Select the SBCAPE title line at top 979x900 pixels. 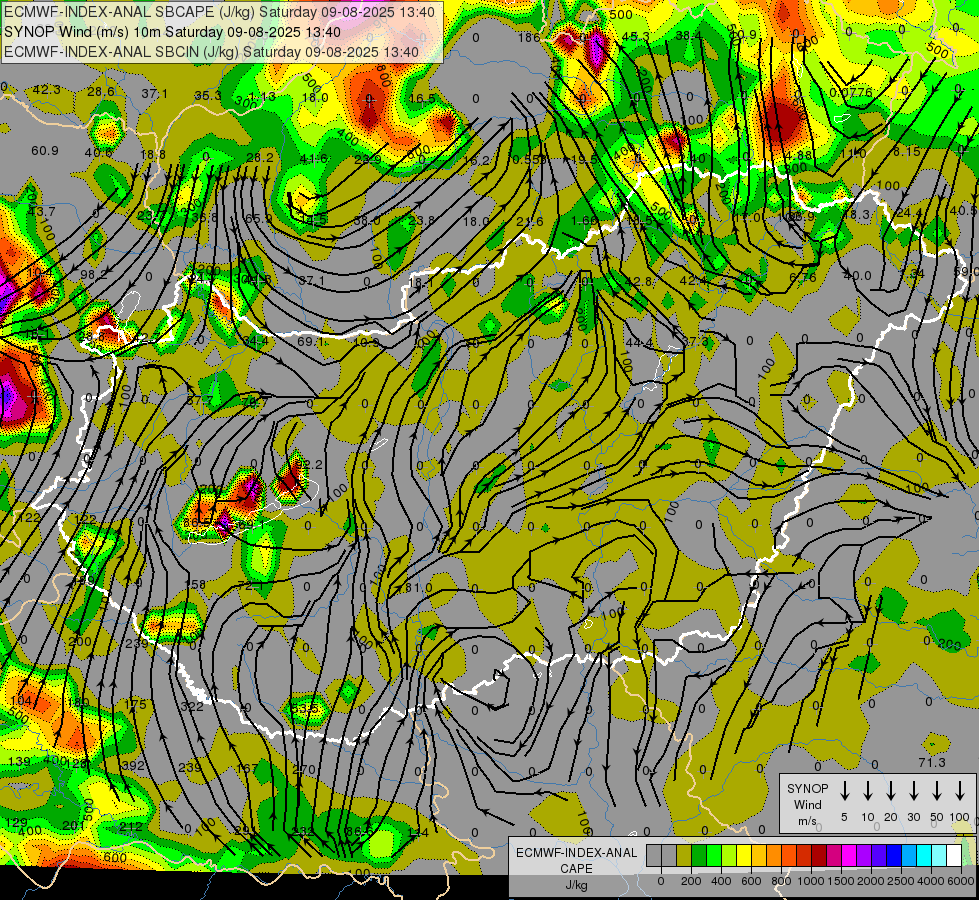219,11
